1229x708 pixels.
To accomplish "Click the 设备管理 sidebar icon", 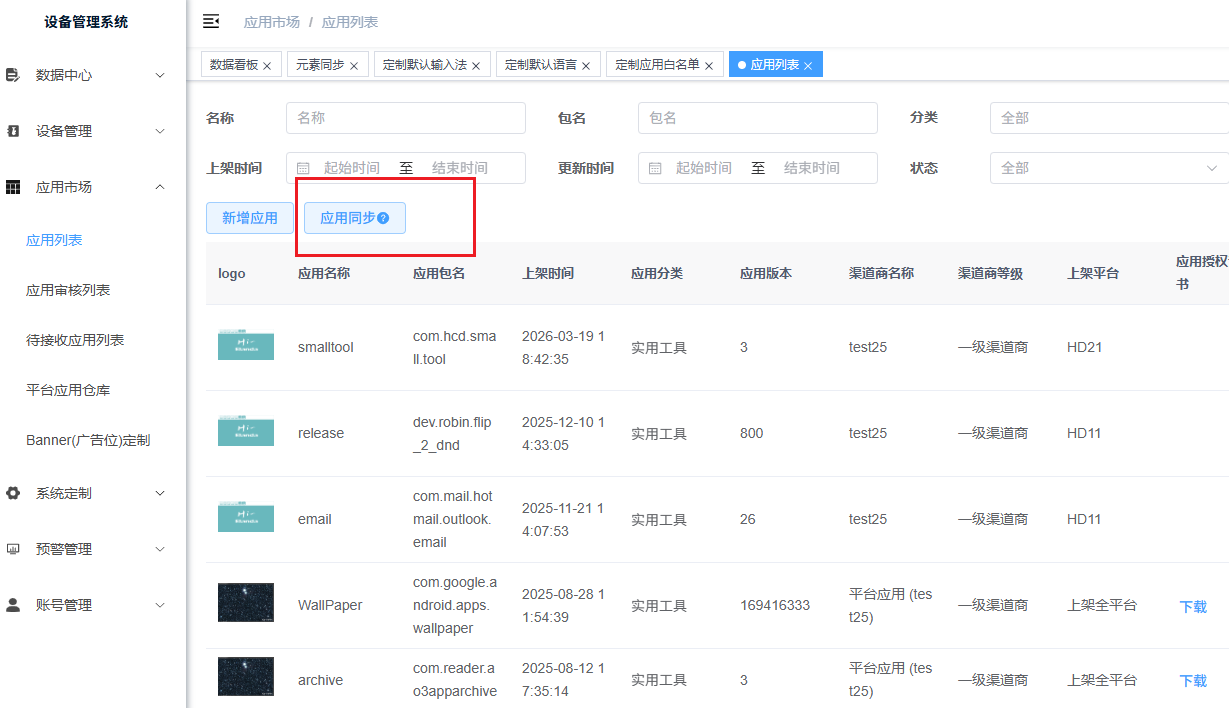I will [x=13, y=131].
